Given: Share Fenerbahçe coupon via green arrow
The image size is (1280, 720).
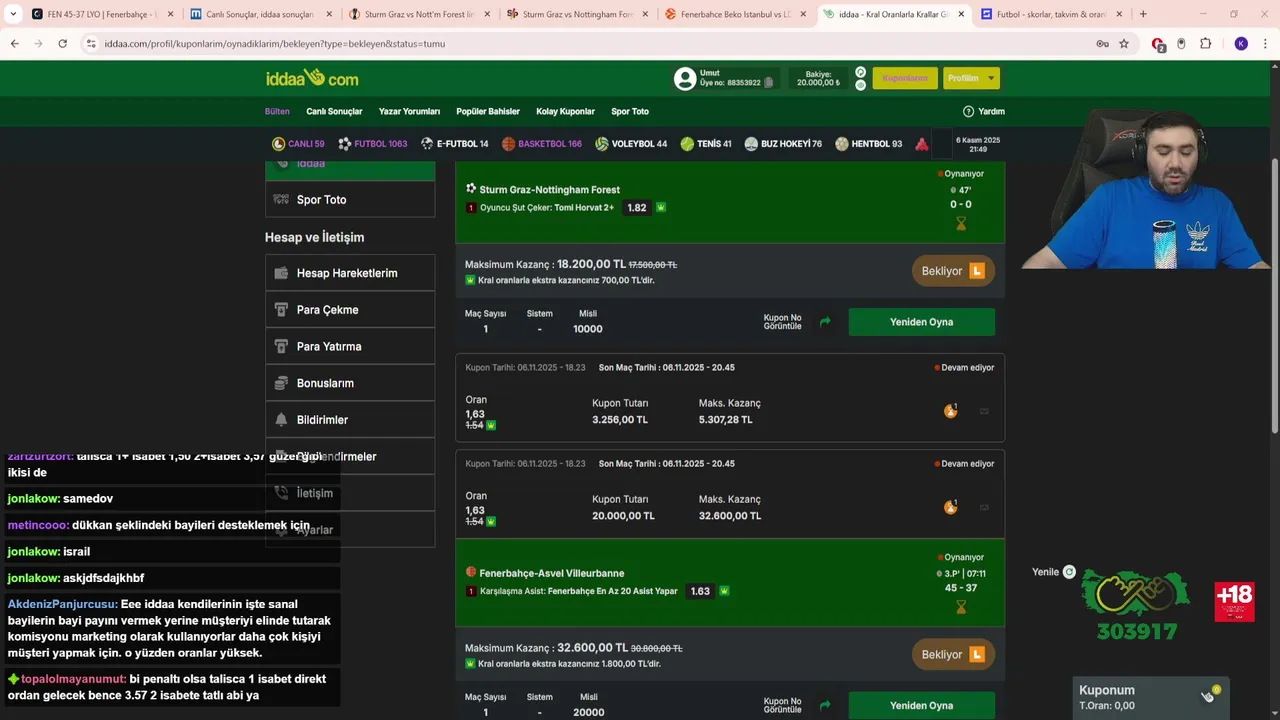Looking at the screenshot, I should coord(825,705).
